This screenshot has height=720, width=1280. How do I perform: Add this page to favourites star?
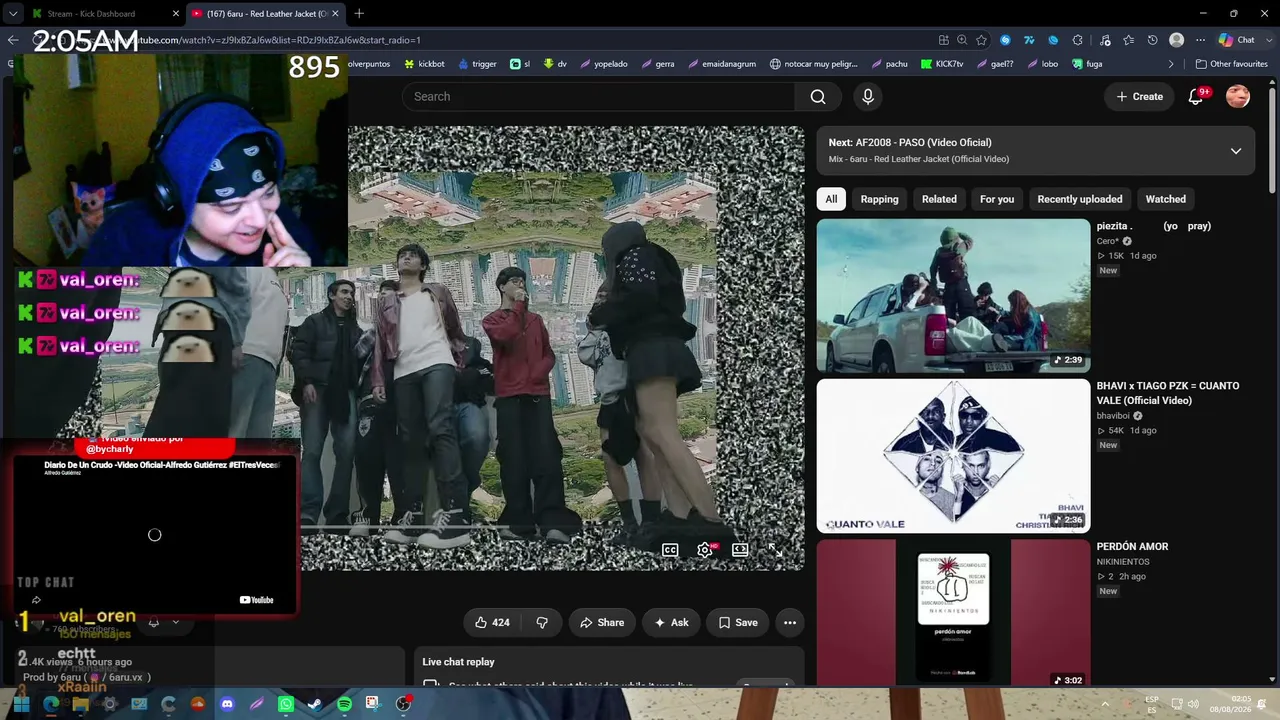point(981,40)
